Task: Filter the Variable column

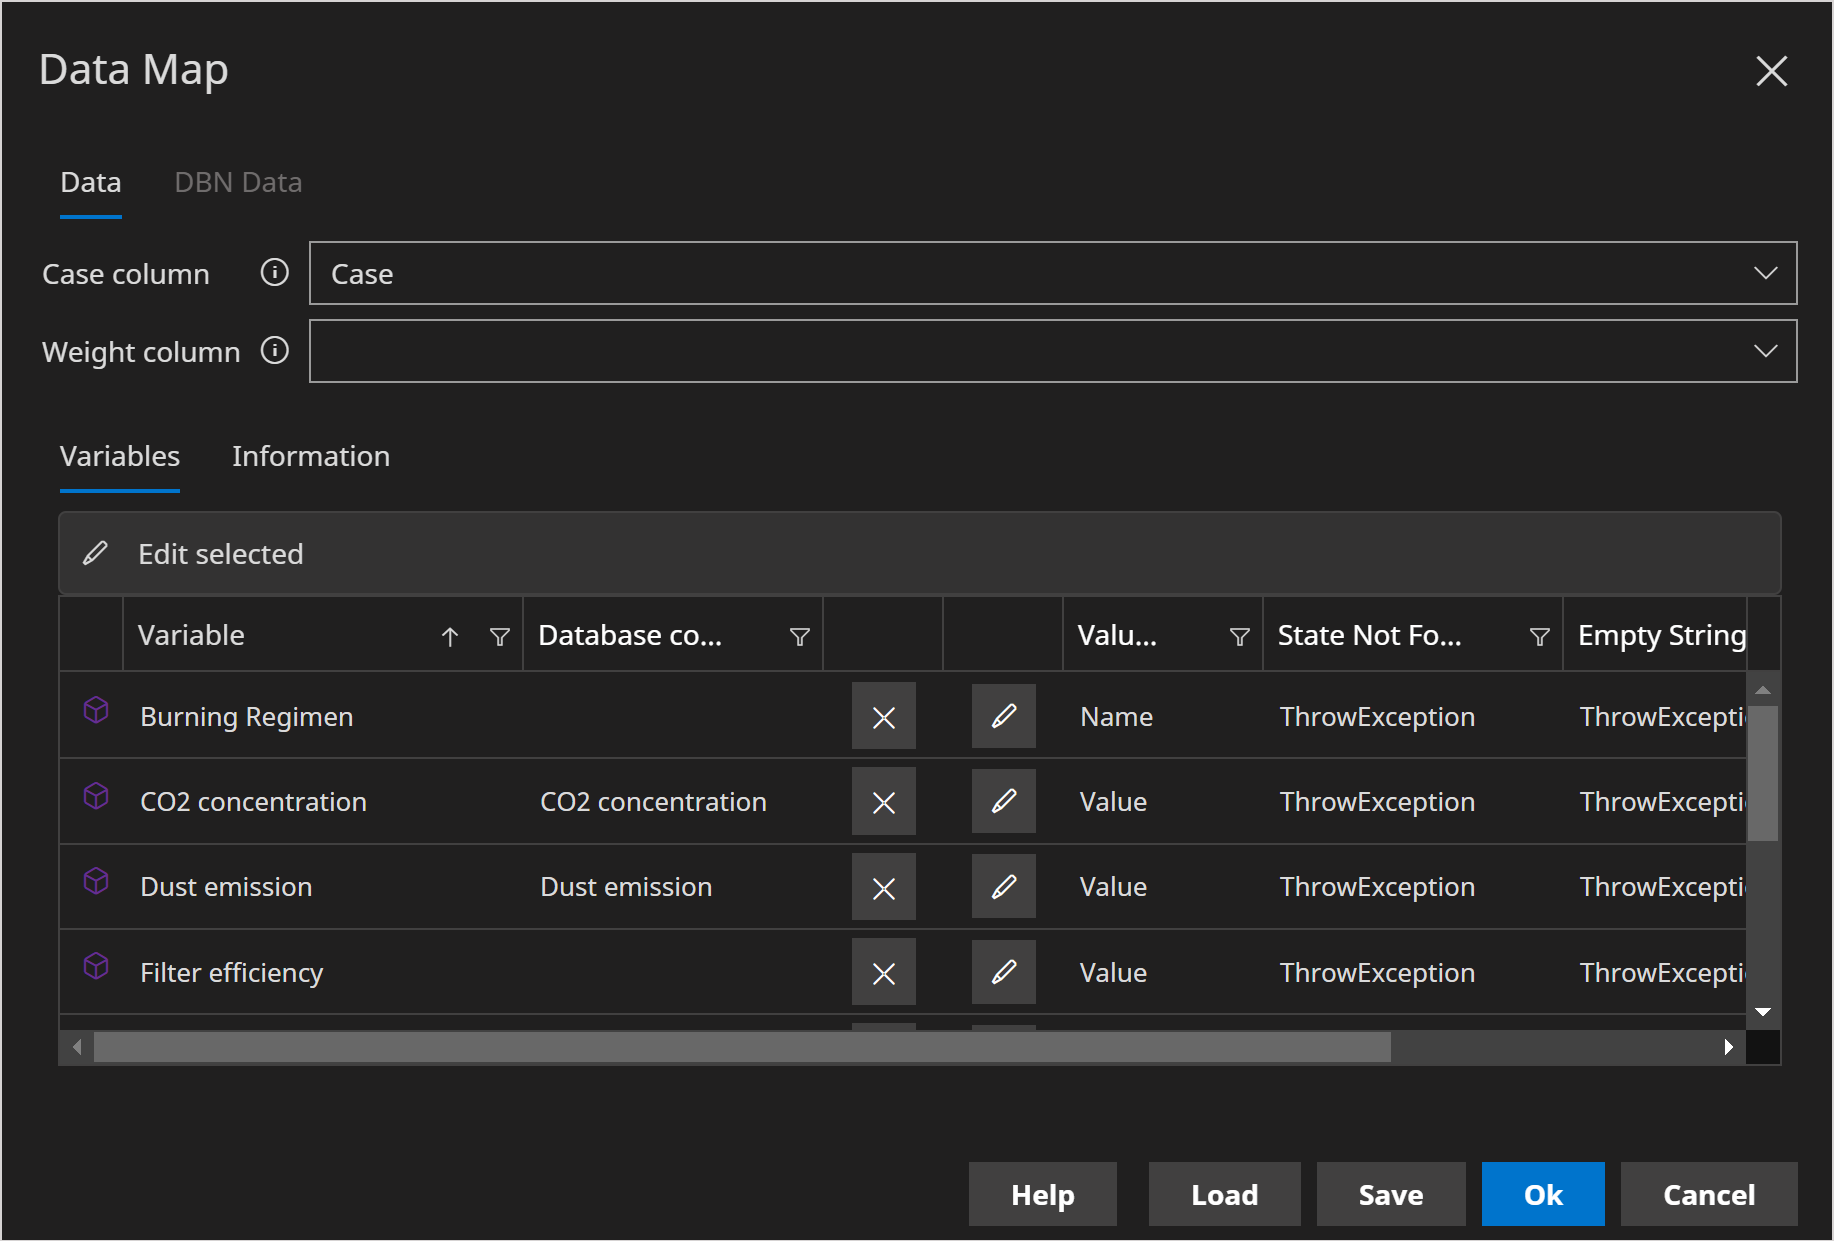Action: pos(500,636)
